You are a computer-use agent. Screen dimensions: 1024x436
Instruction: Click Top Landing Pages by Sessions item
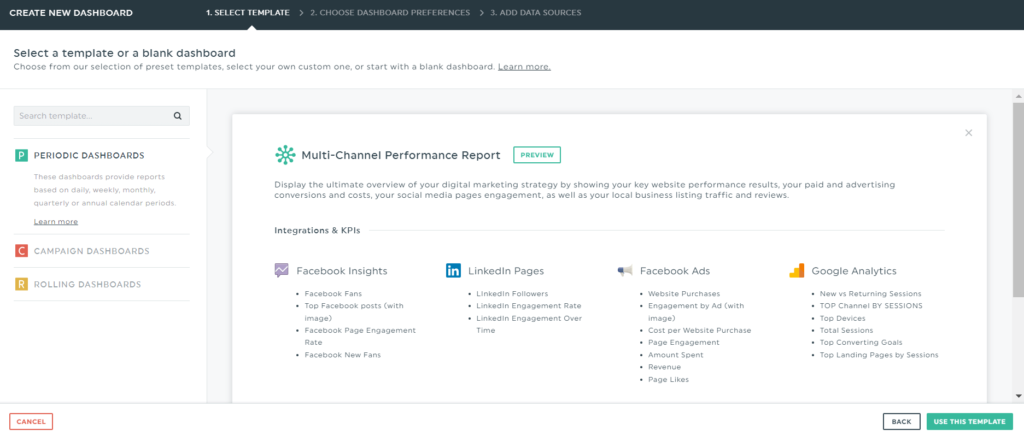[879, 355]
